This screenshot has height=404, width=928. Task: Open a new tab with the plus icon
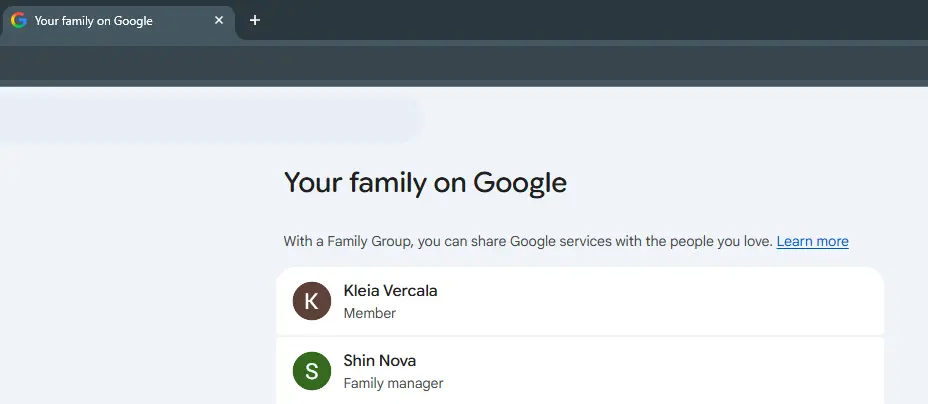pyautogui.click(x=254, y=21)
